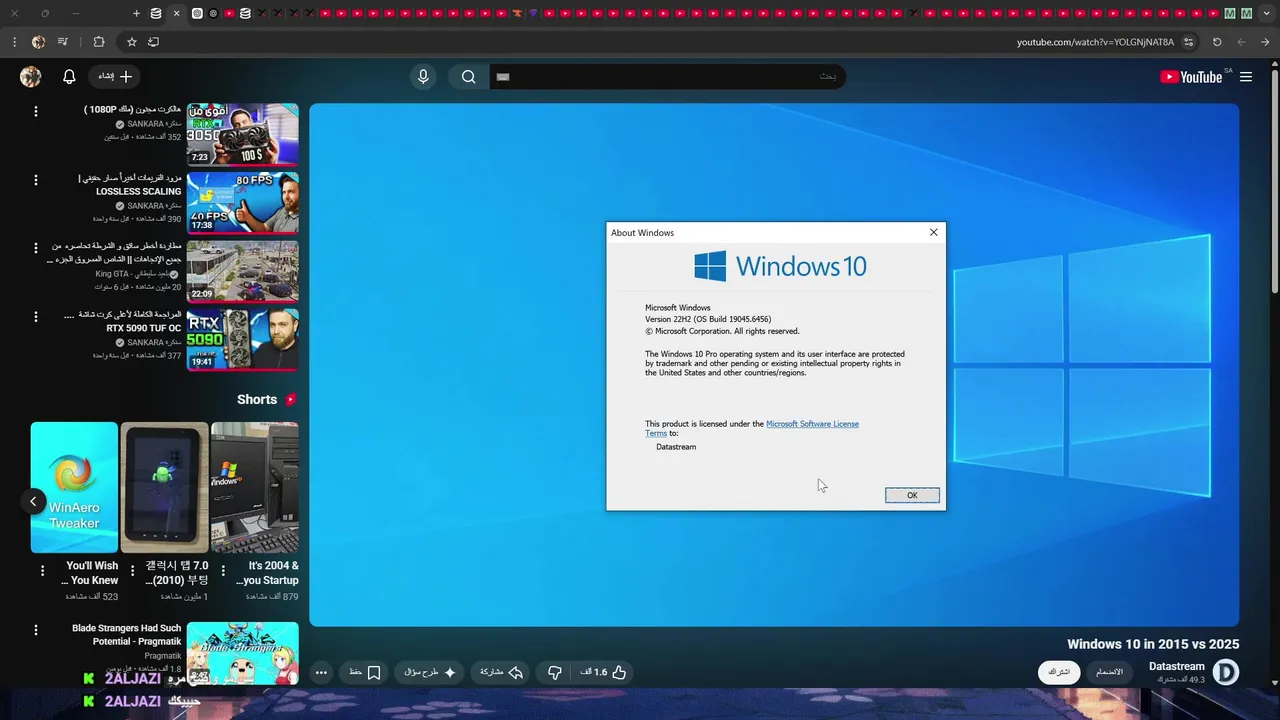
Task: Open options menu for King GTA video
Action: [x=36, y=248]
